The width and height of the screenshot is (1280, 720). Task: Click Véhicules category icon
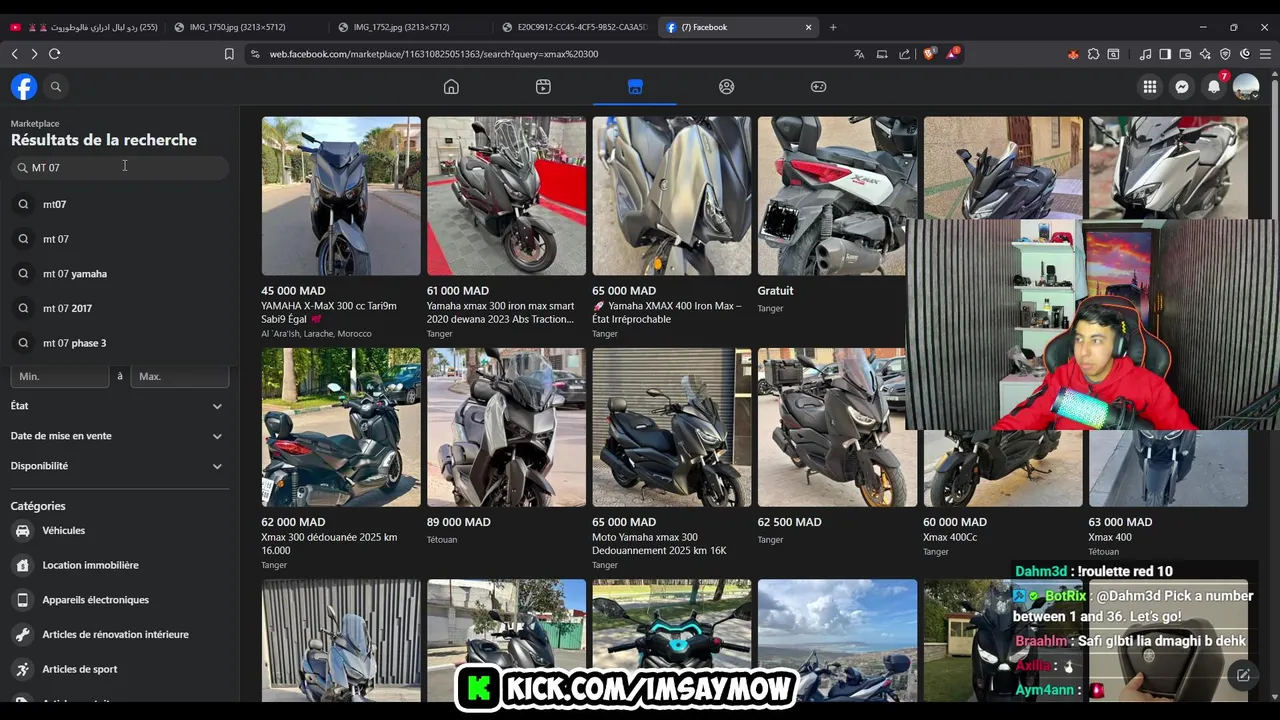click(22, 531)
